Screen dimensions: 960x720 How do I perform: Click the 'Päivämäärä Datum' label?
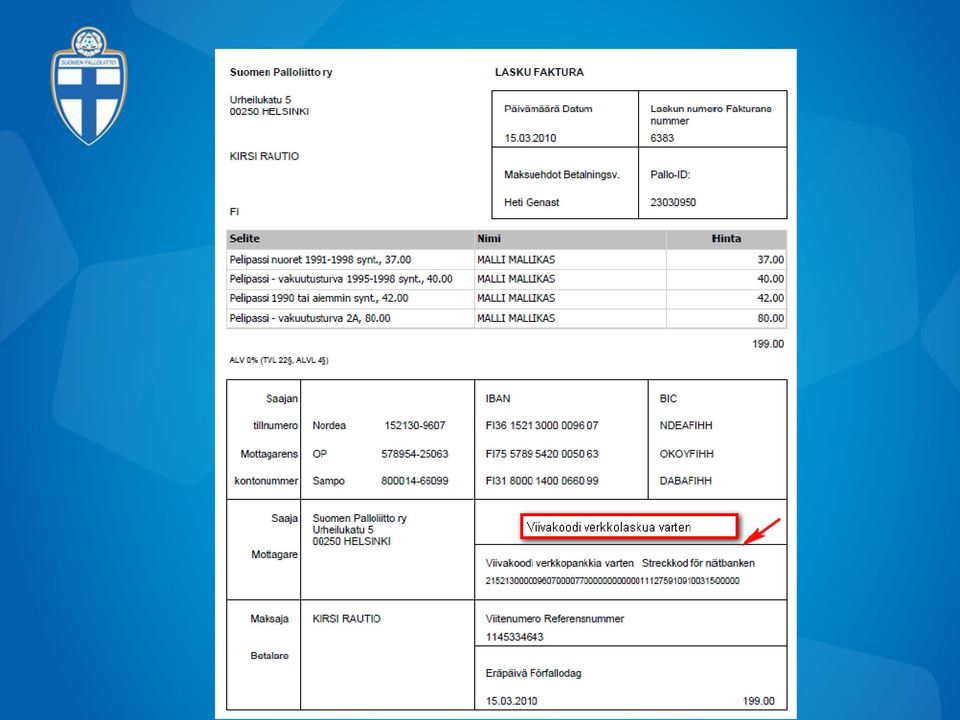click(549, 109)
